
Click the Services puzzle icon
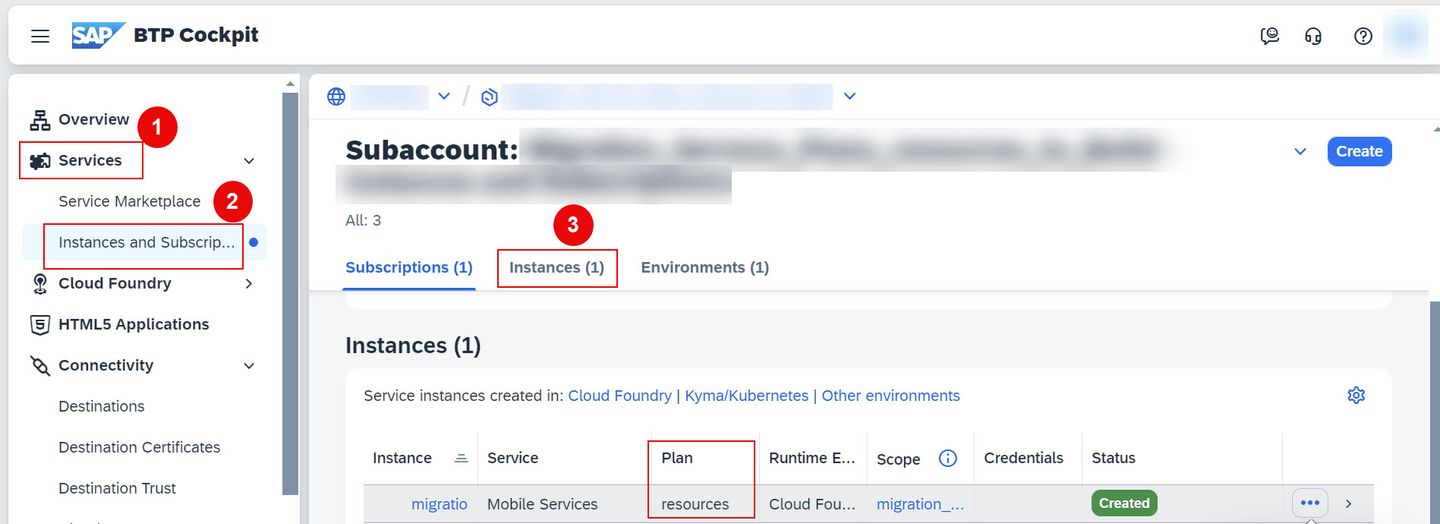pyautogui.click(x=40, y=161)
